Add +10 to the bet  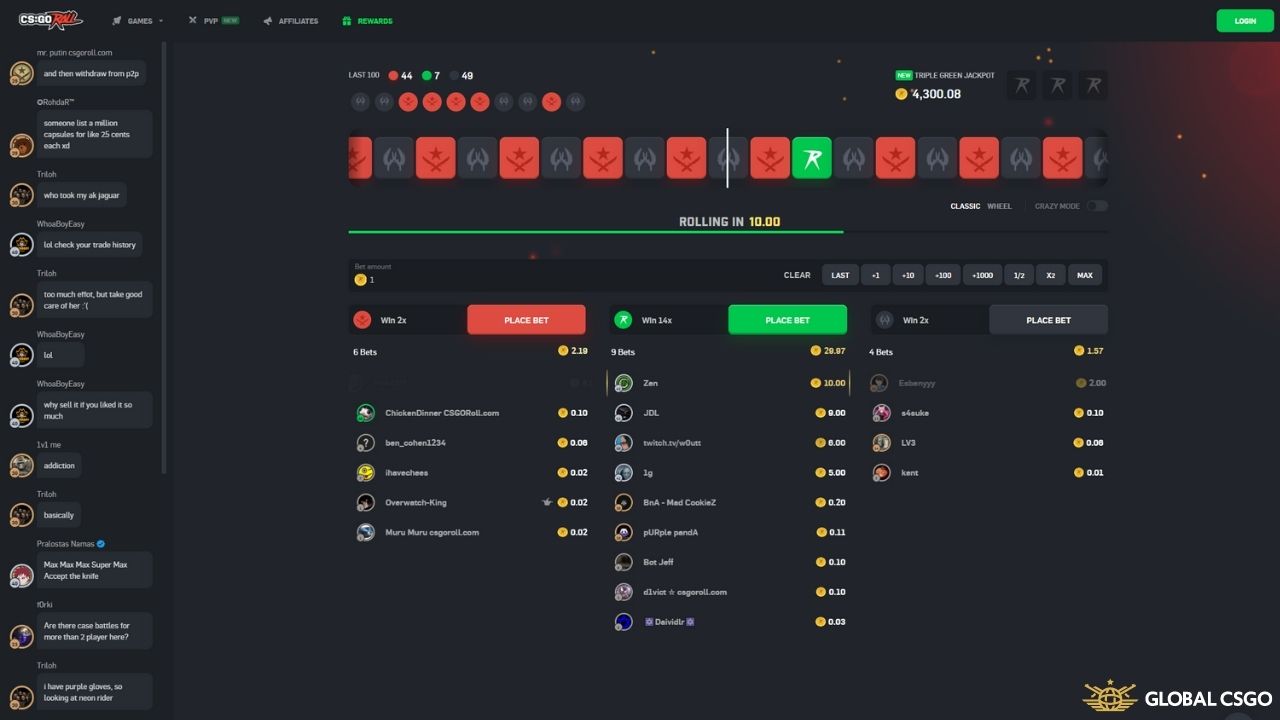coord(908,275)
